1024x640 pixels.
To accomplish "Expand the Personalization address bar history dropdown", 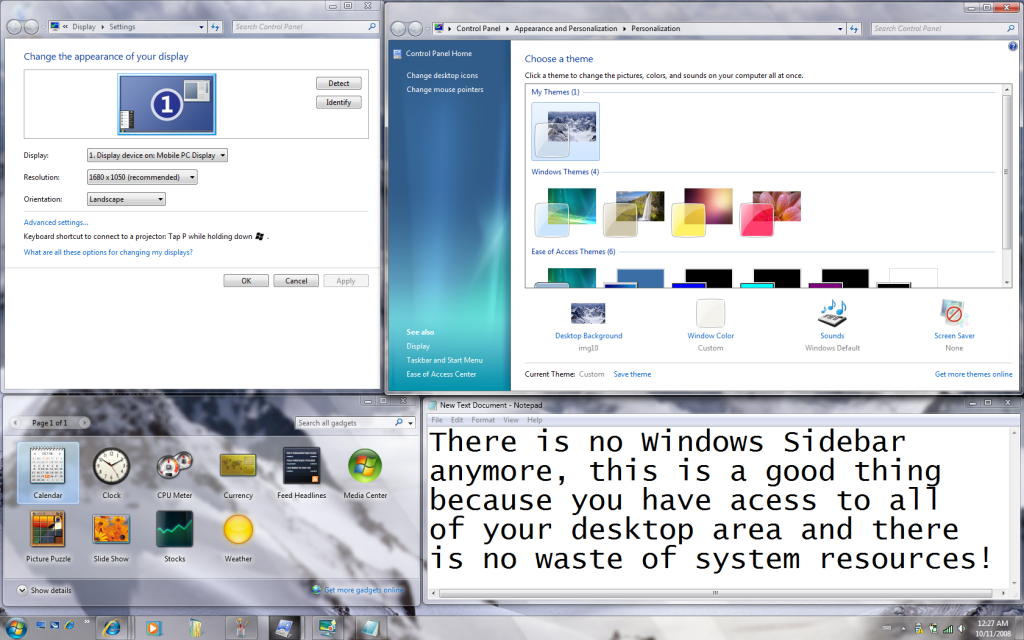I will coord(840,29).
